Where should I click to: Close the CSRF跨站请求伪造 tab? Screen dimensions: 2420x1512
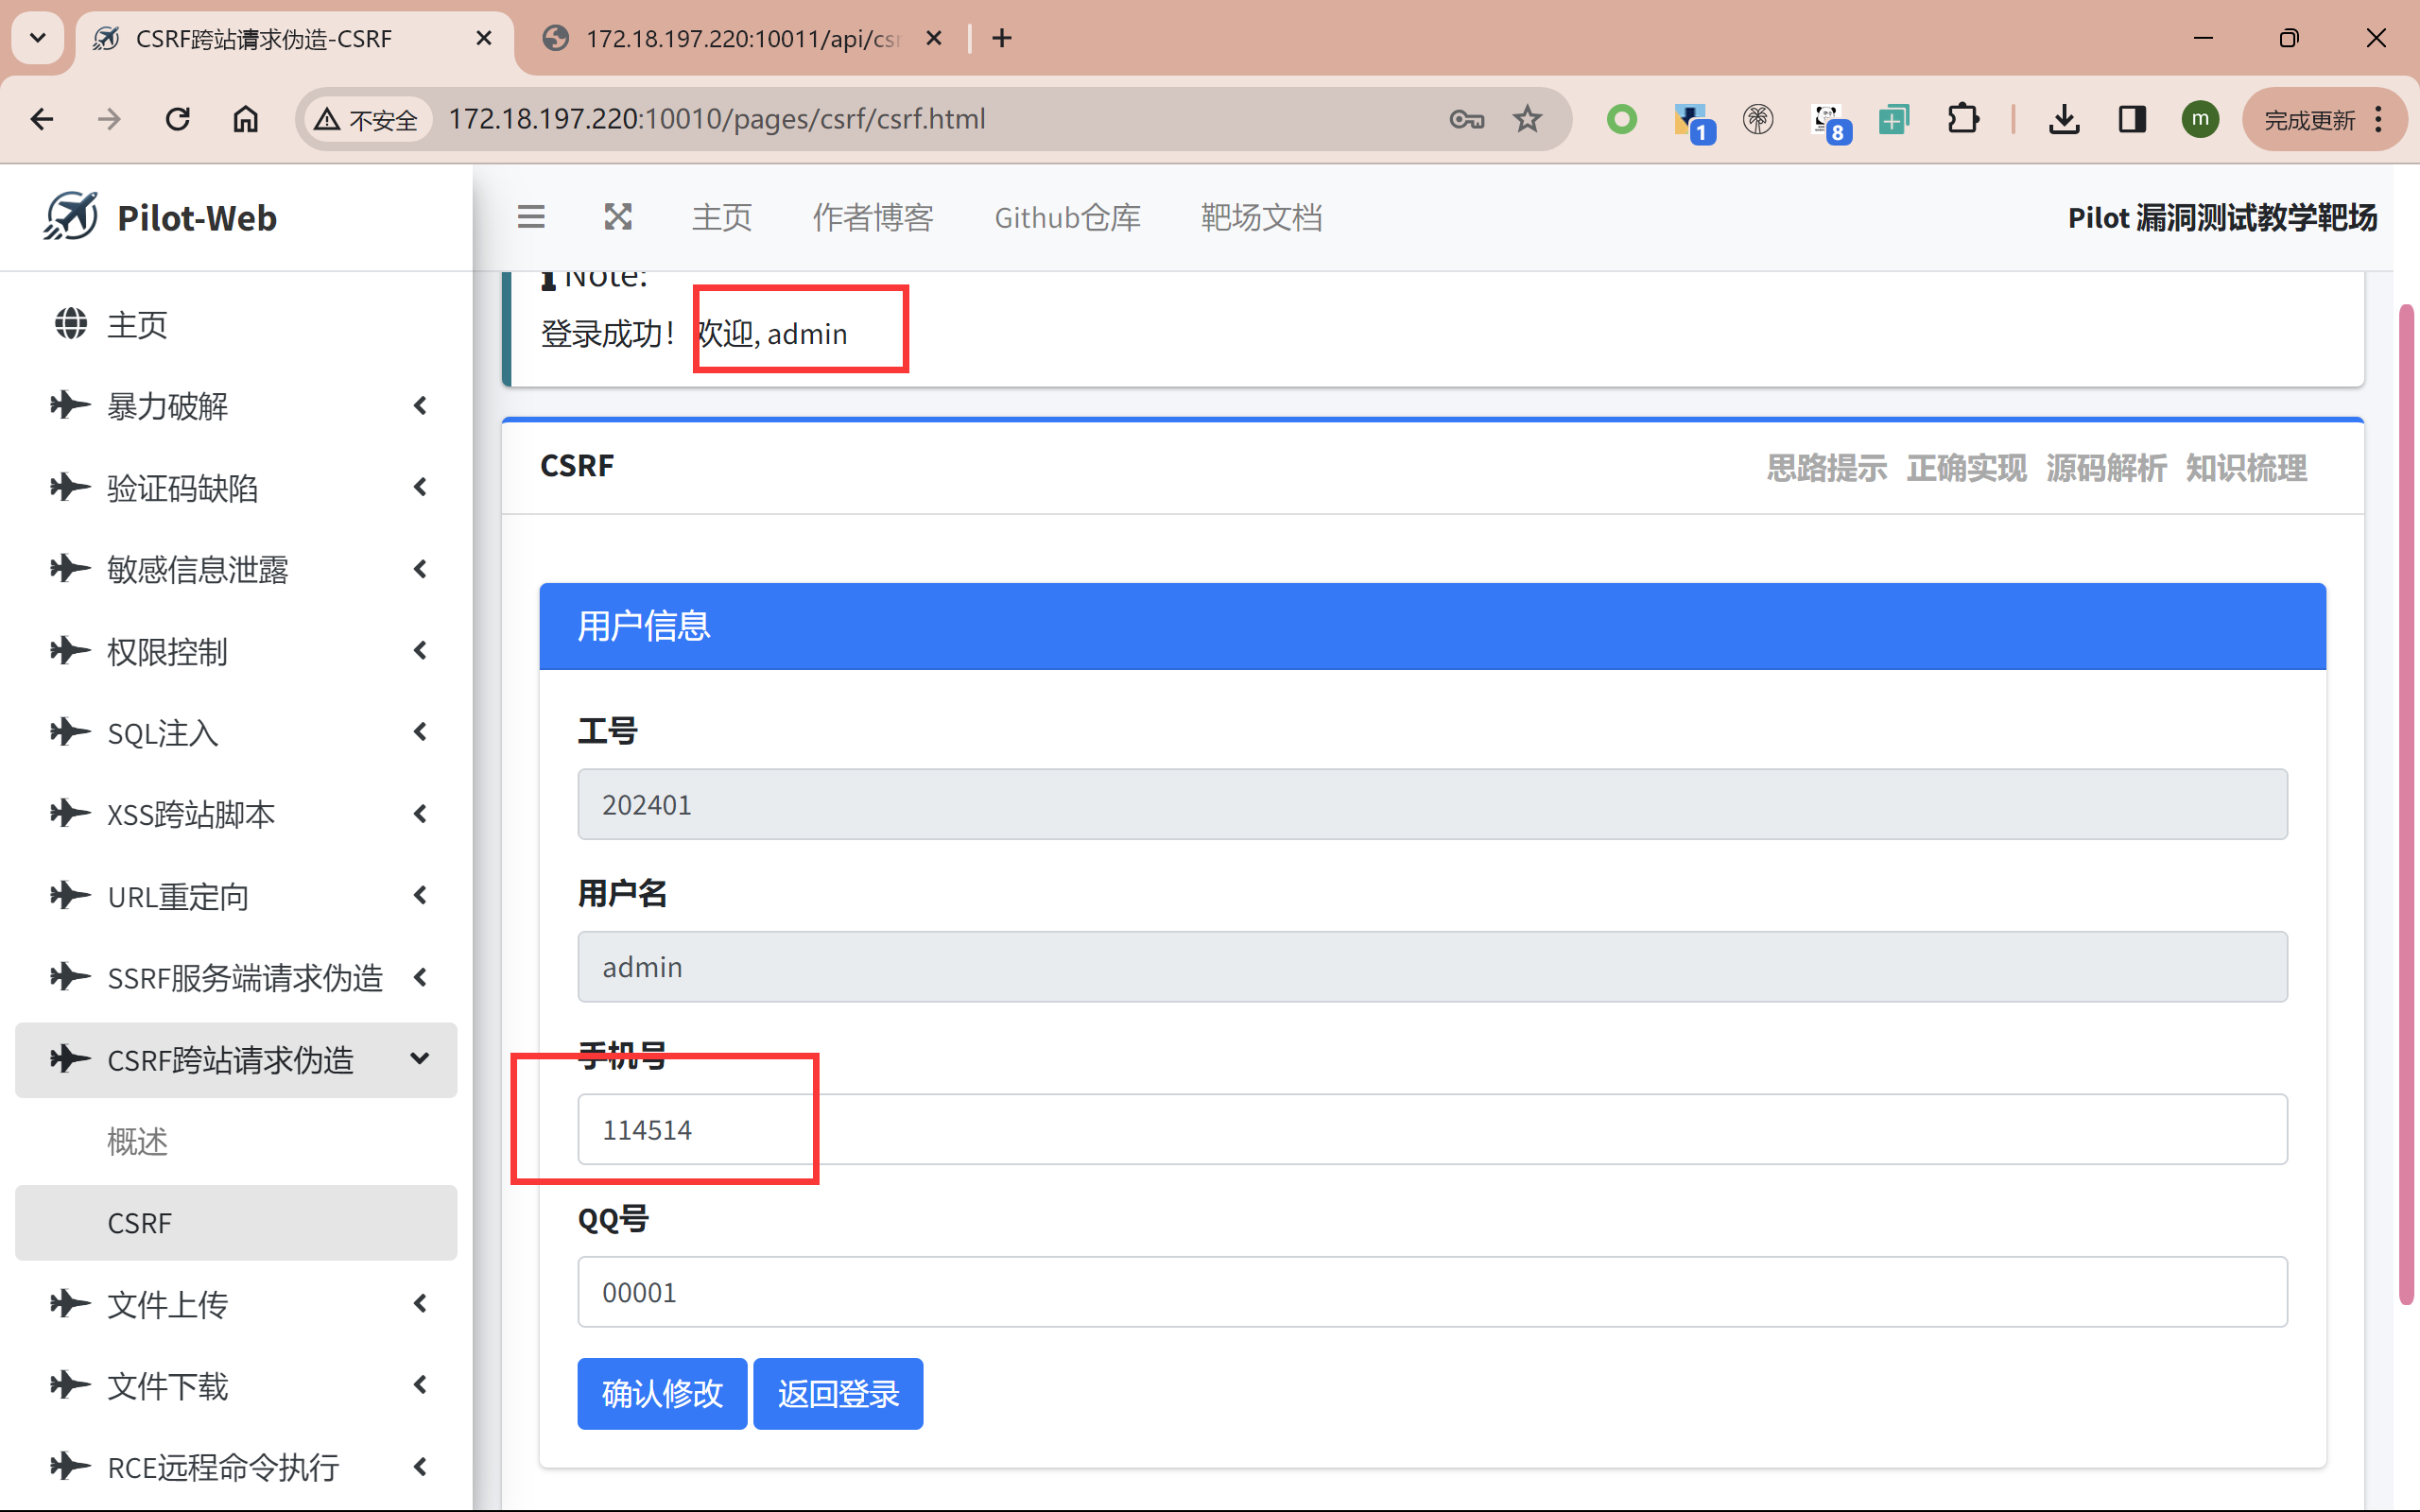484,38
